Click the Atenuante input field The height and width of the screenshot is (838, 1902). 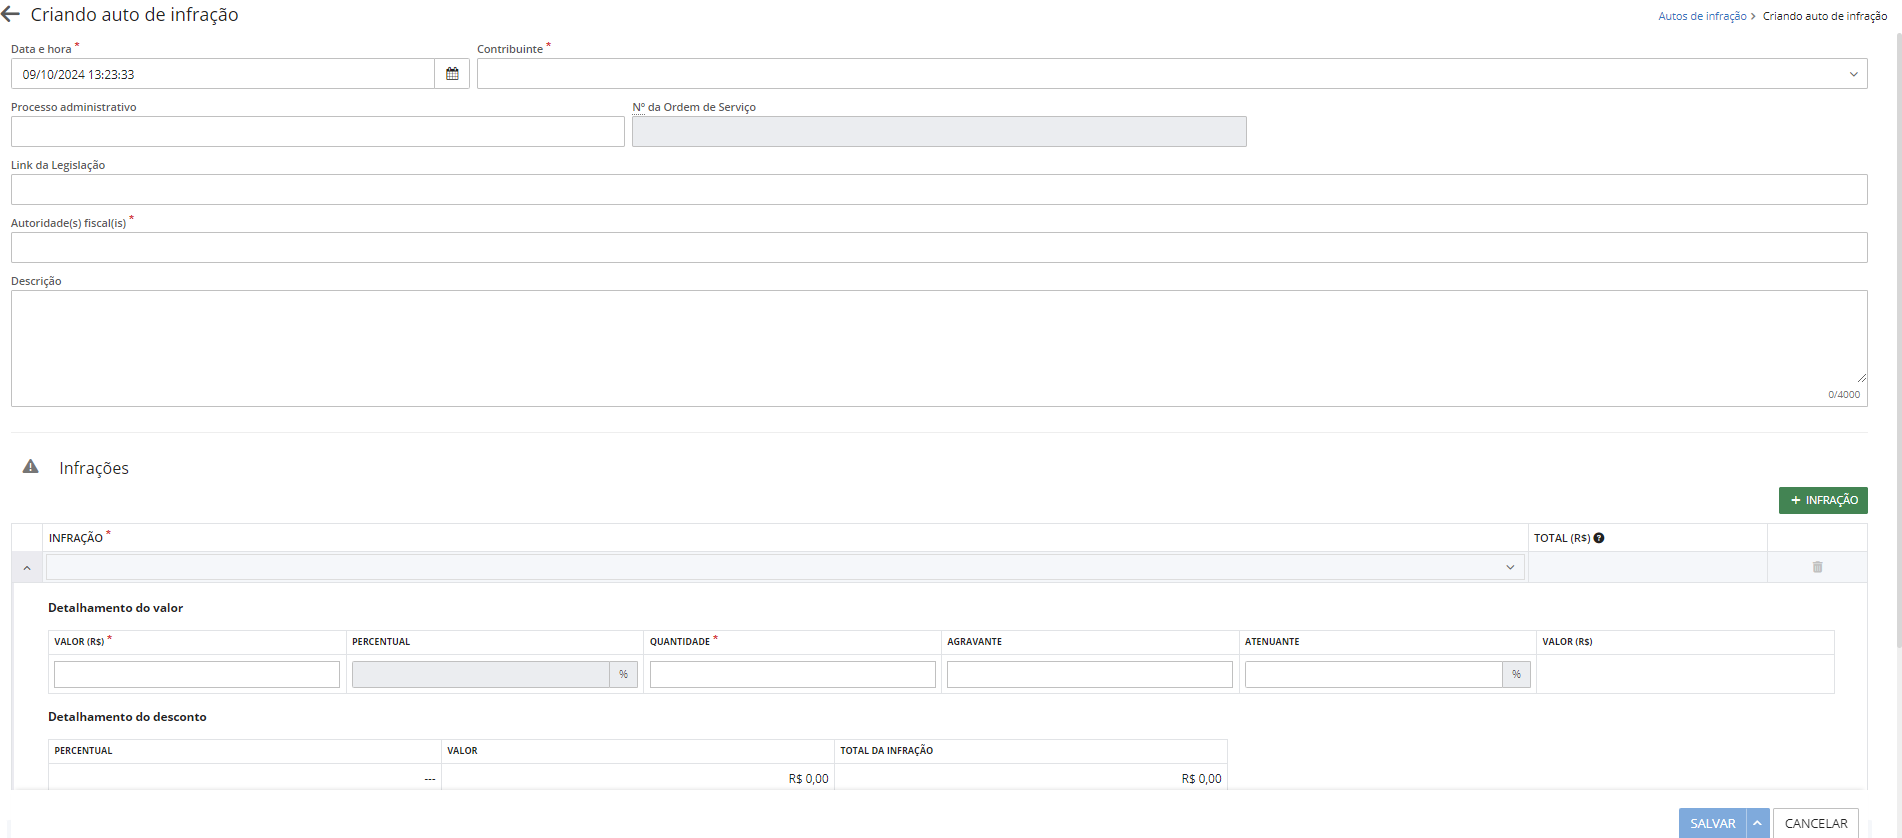tap(1374, 674)
